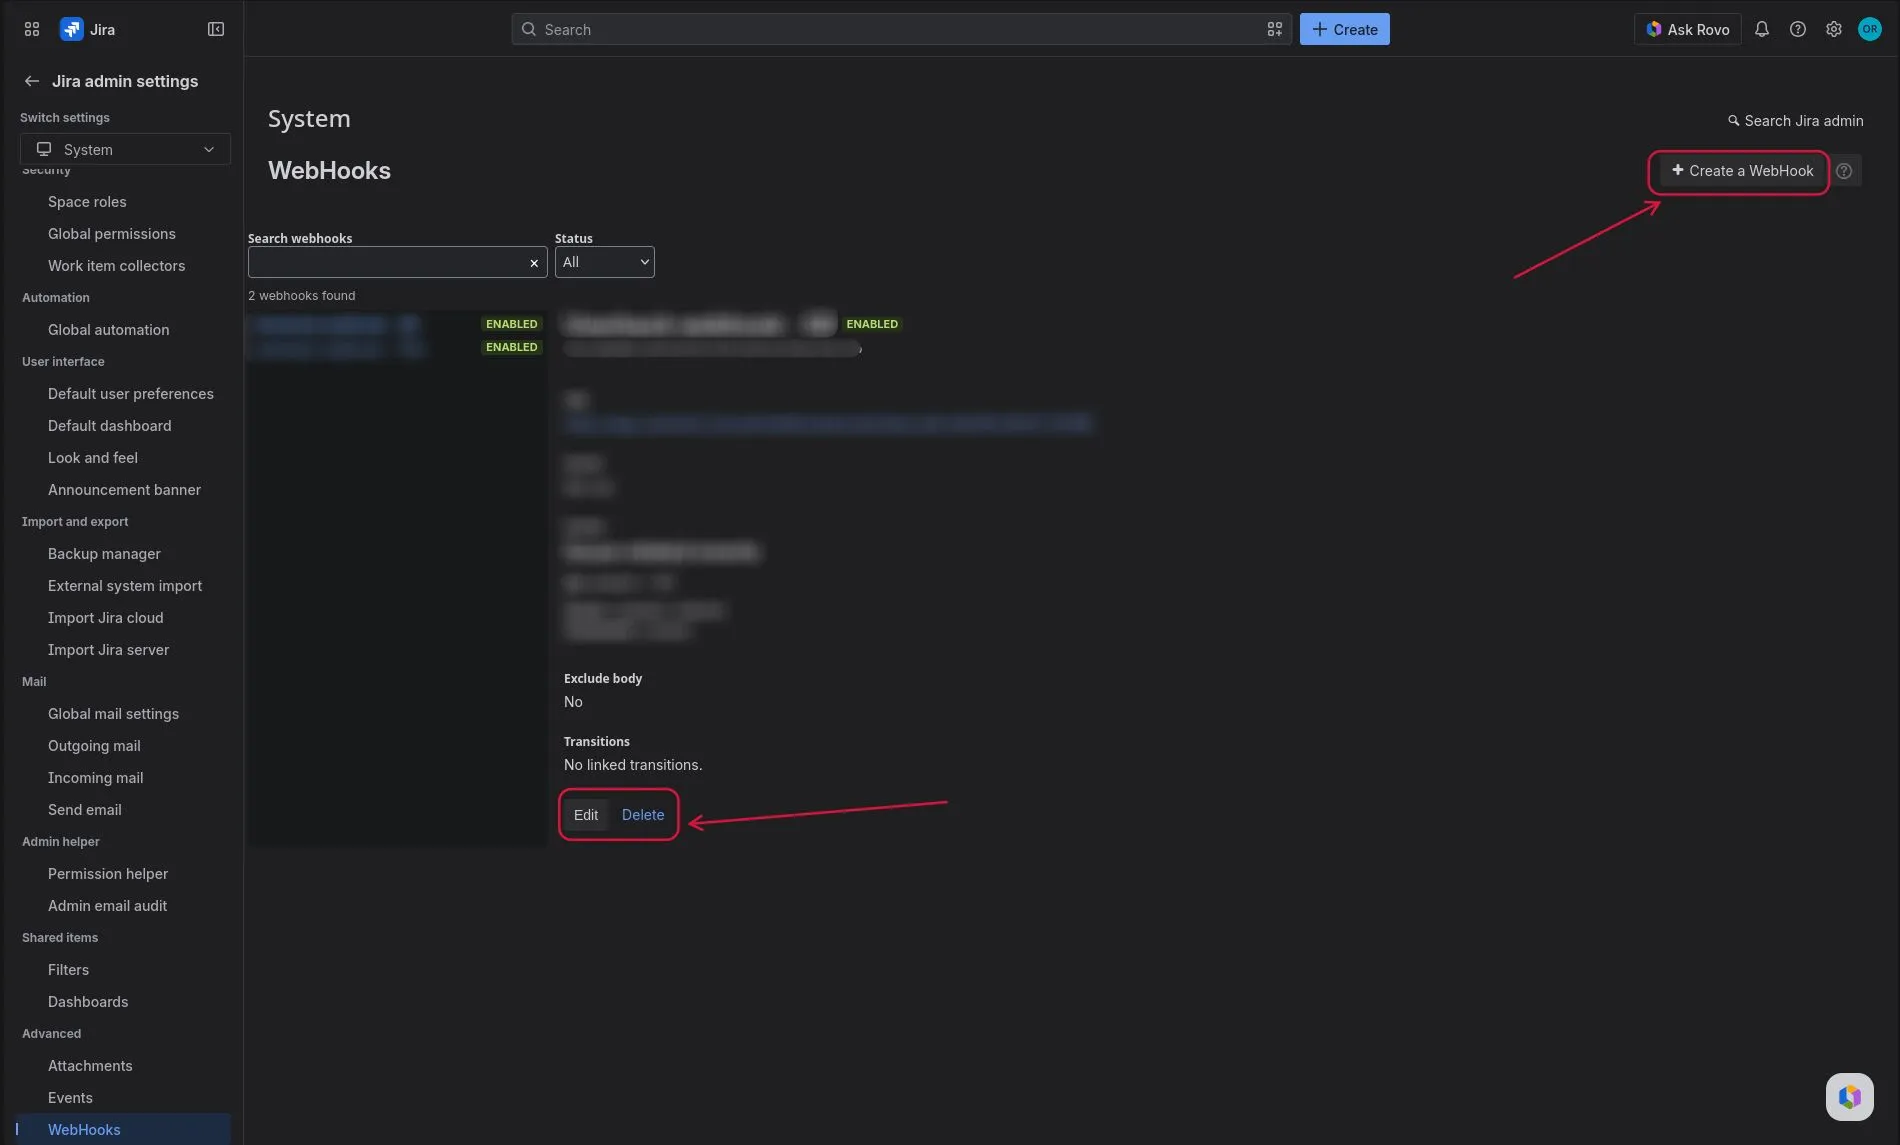Go to Look and feel
The height and width of the screenshot is (1145, 1900).
click(93, 457)
